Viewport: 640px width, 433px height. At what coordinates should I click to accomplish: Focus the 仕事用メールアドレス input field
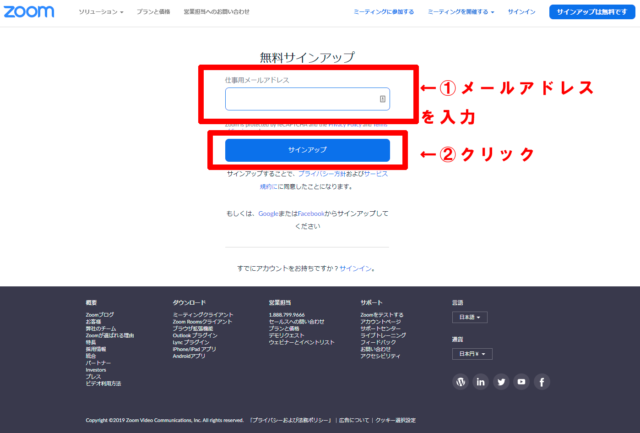click(307, 99)
